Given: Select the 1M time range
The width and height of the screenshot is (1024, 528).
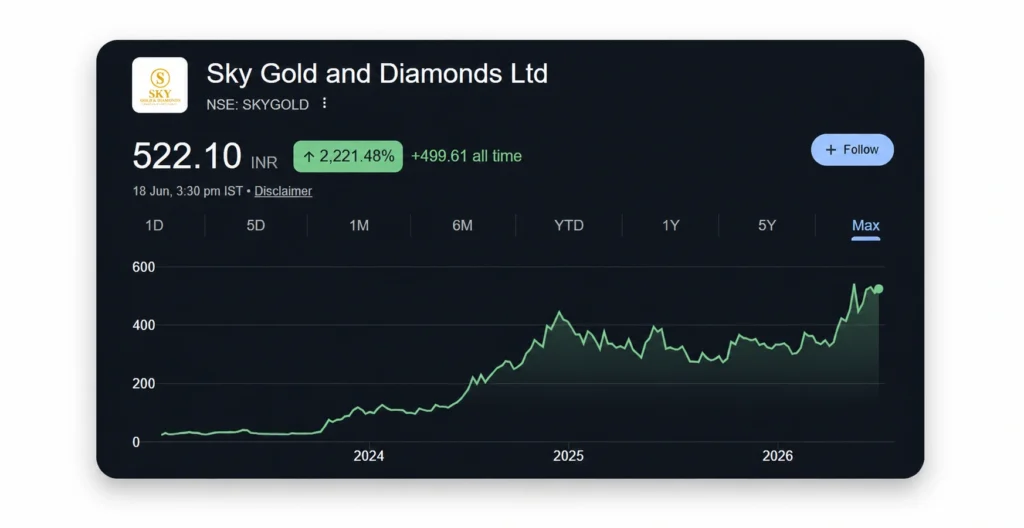Looking at the screenshot, I should tap(359, 225).
